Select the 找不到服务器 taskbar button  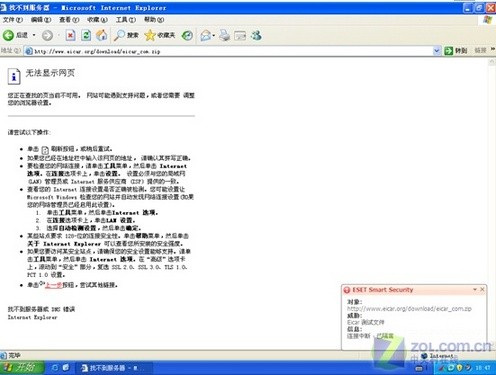[114, 368]
